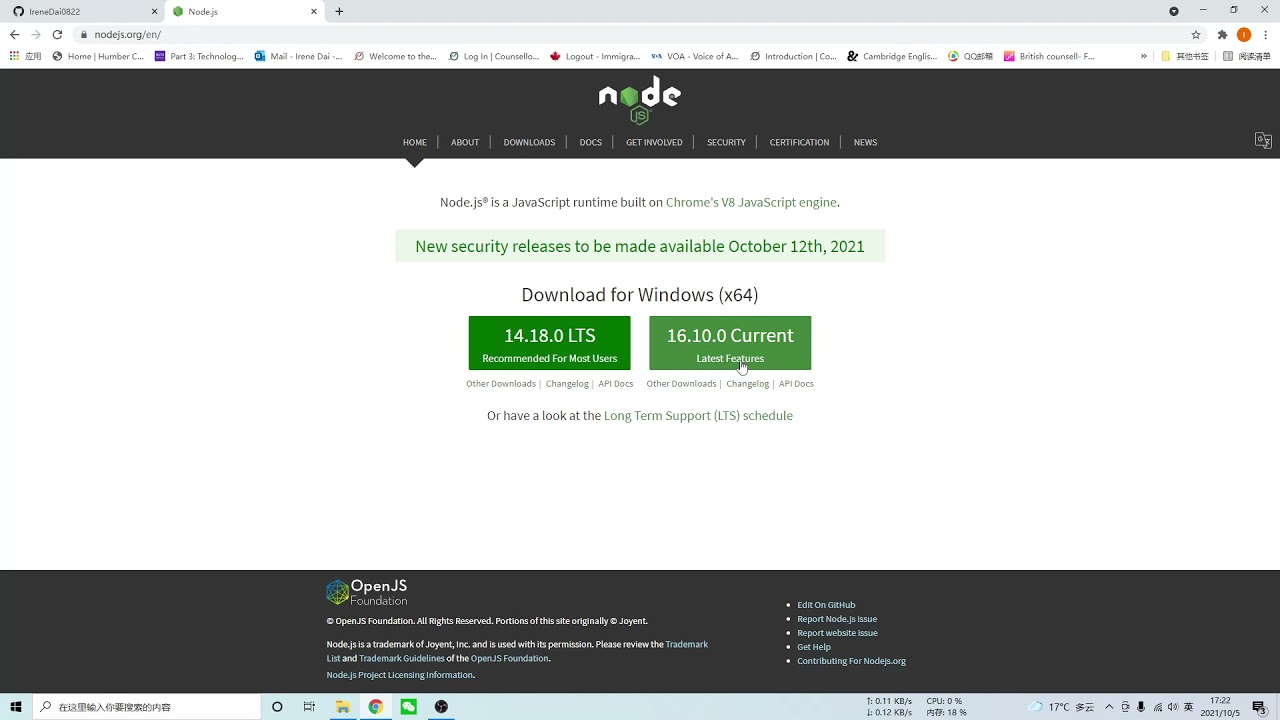Reload the nodejs.org page
The width and height of the screenshot is (1280, 720).
[57, 34]
